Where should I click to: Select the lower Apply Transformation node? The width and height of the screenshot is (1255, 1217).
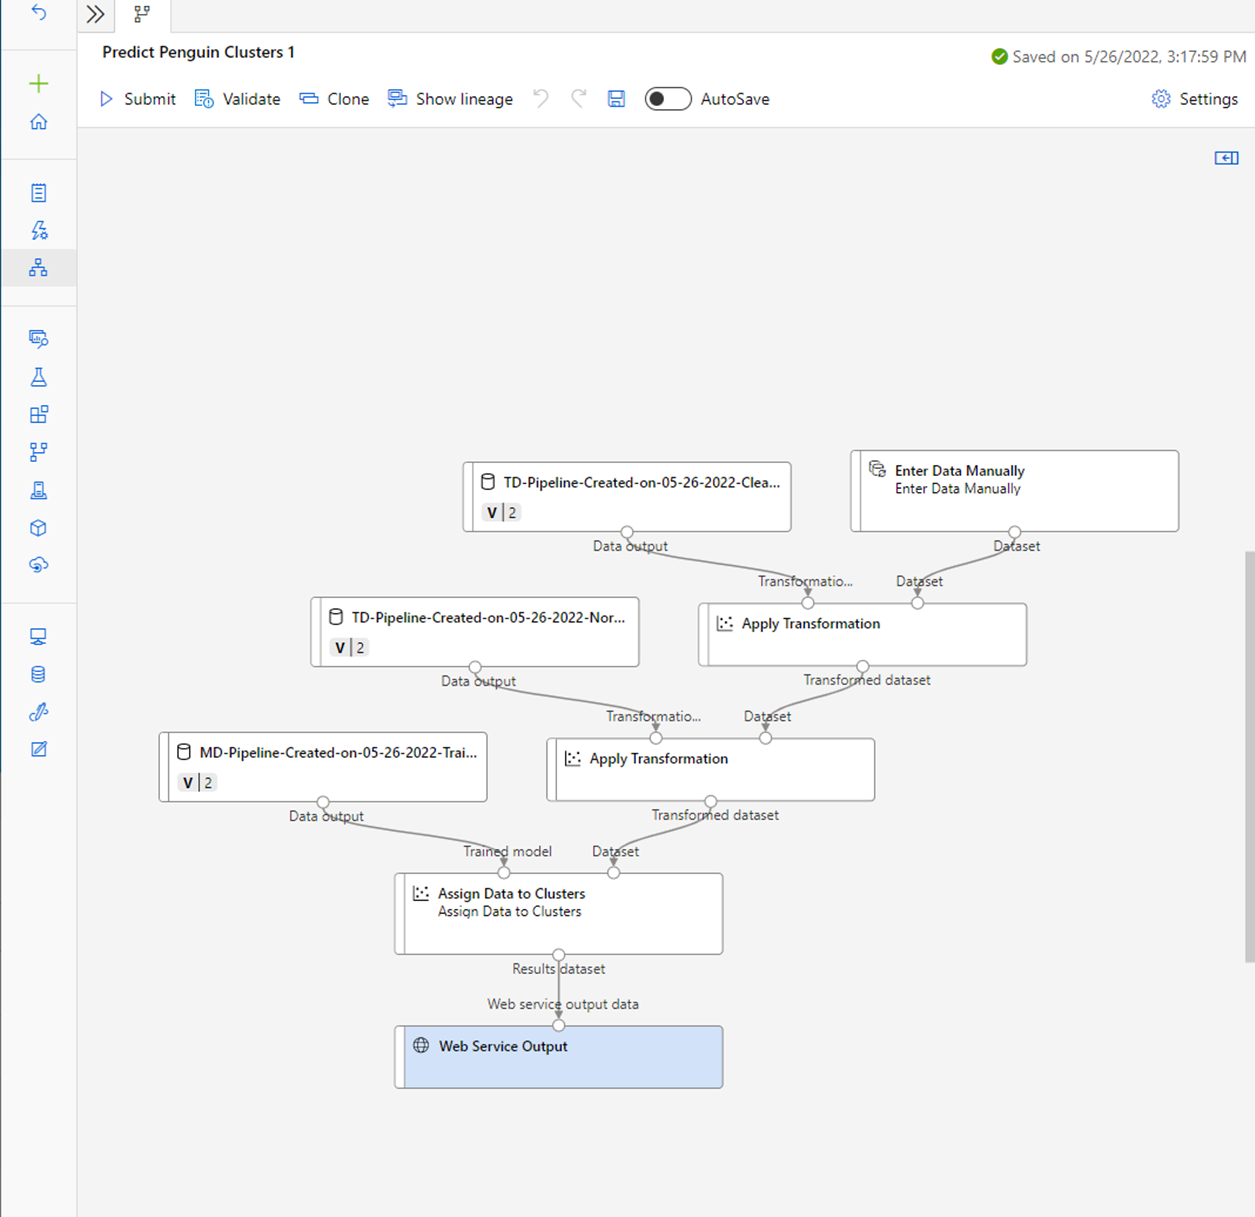pyautogui.click(x=711, y=770)
